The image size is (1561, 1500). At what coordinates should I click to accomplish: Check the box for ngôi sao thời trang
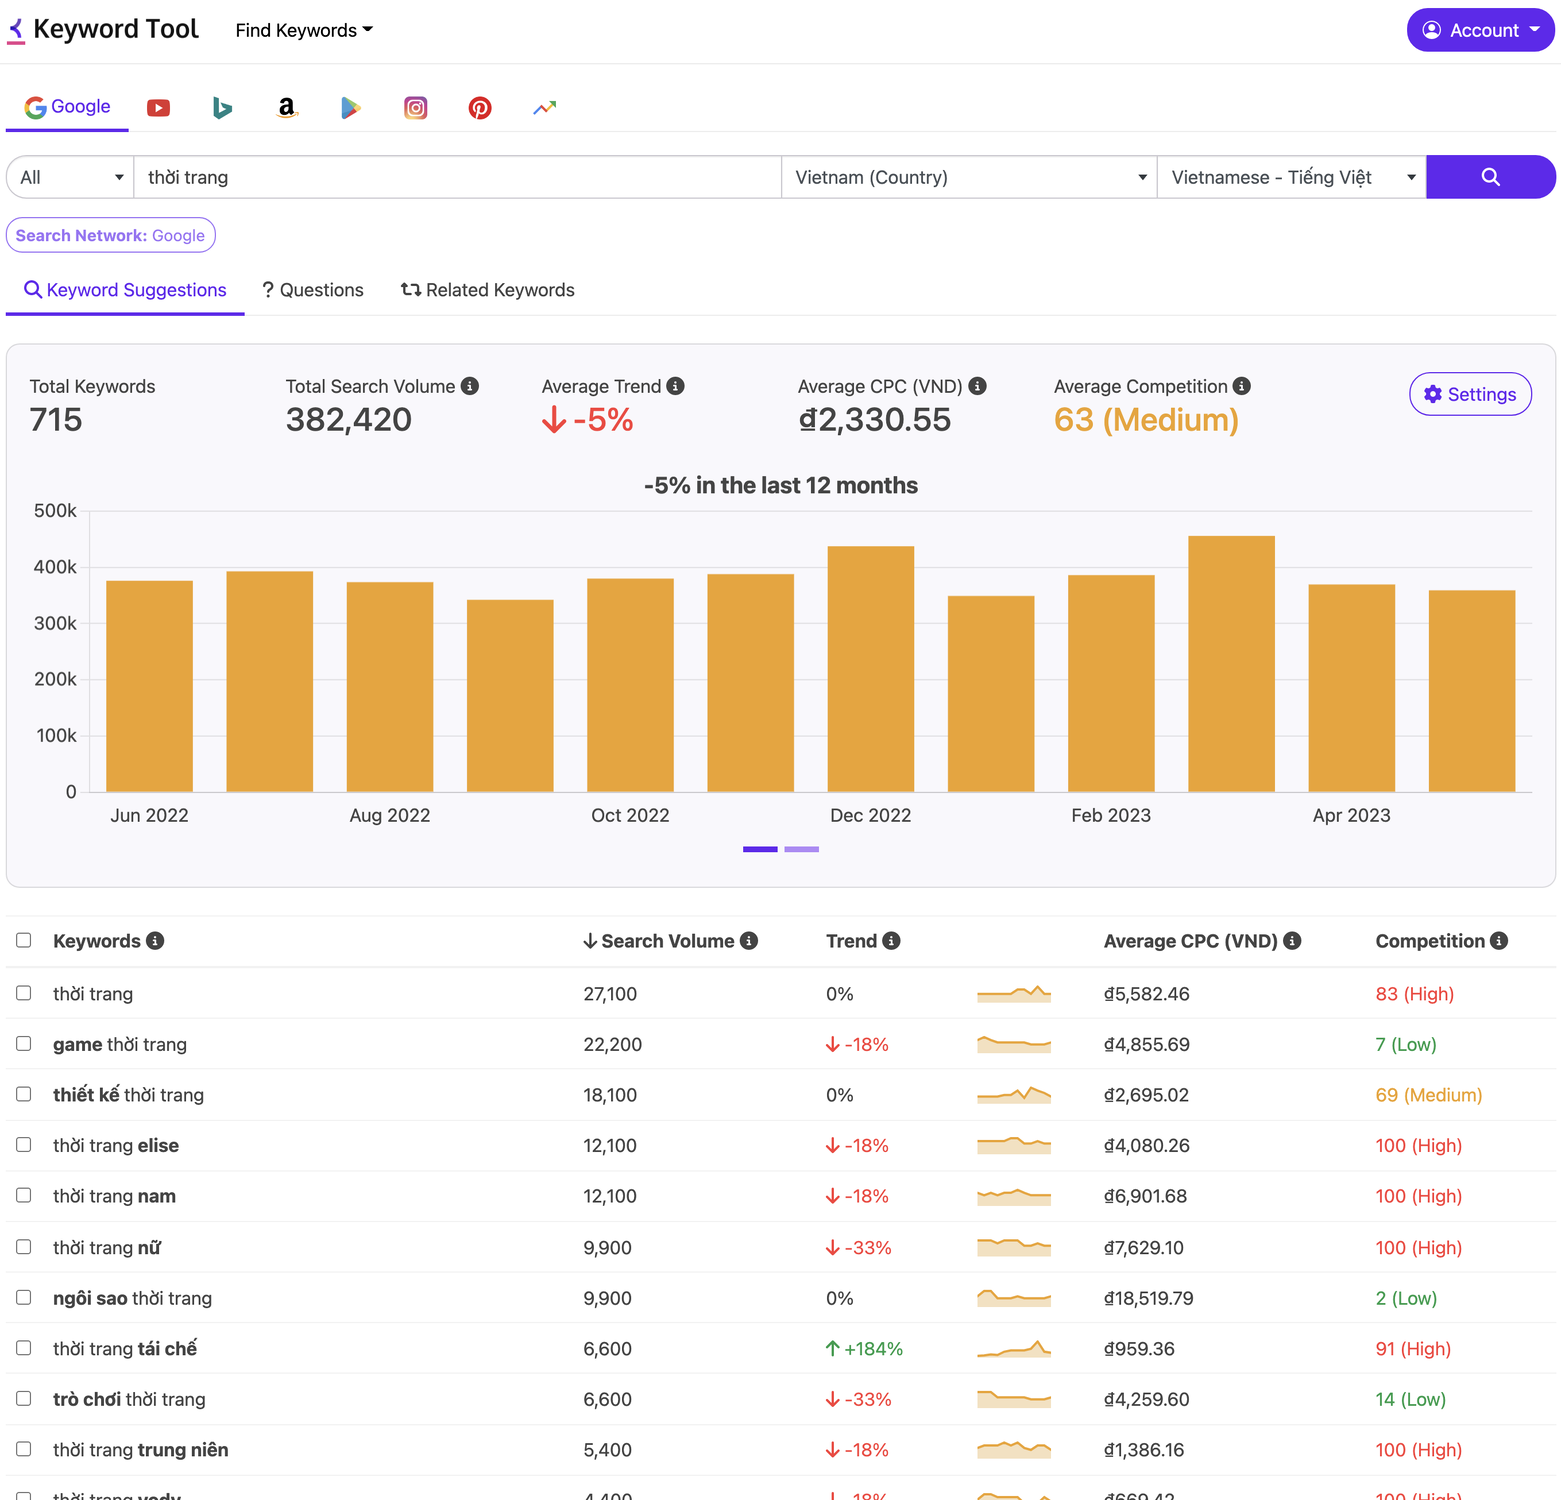pos(24,1297)
